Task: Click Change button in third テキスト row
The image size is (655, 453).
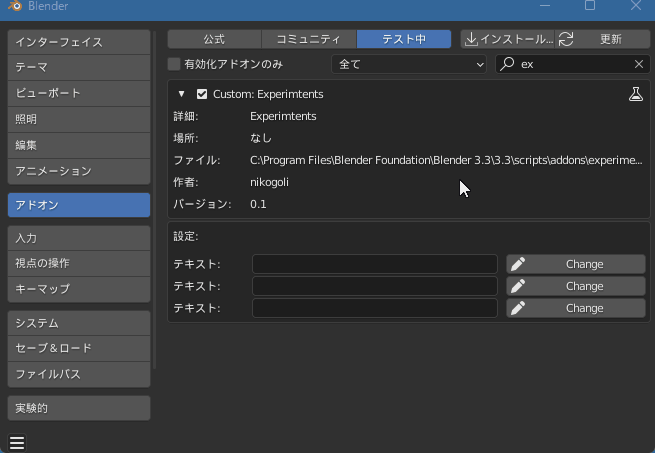Action: coord(576,308)
